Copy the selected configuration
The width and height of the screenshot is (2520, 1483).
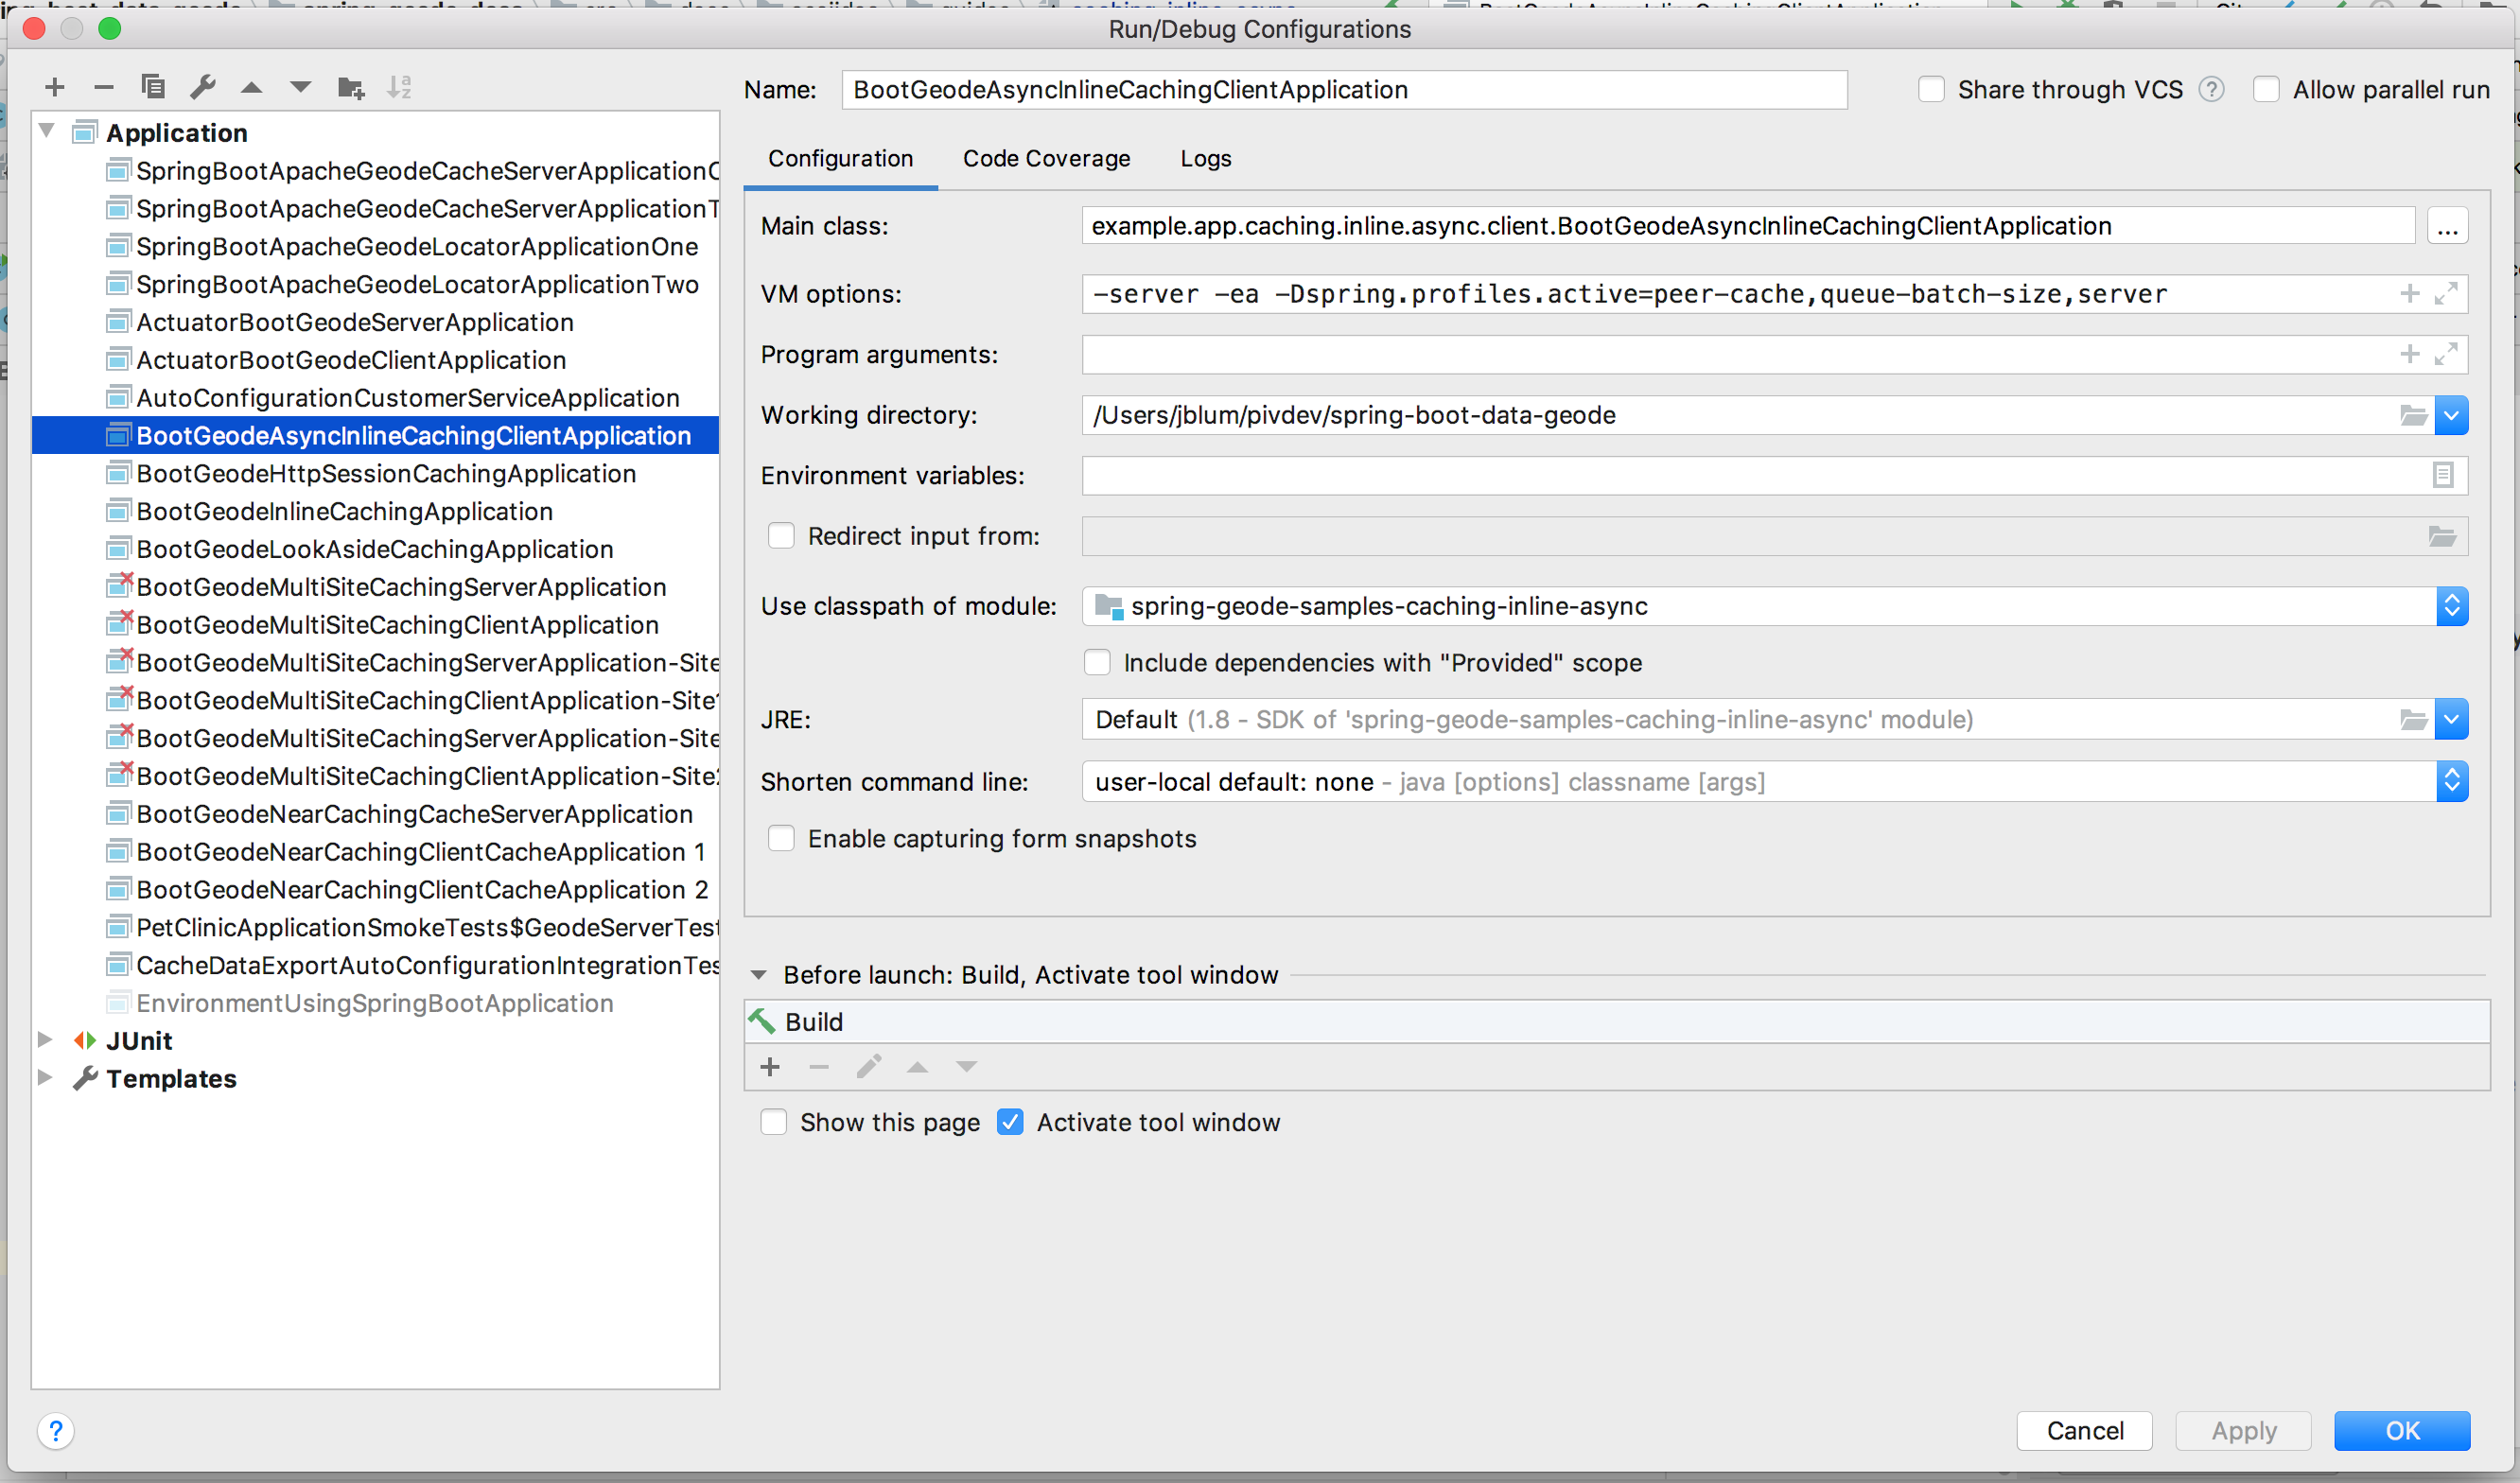[153, 88]
